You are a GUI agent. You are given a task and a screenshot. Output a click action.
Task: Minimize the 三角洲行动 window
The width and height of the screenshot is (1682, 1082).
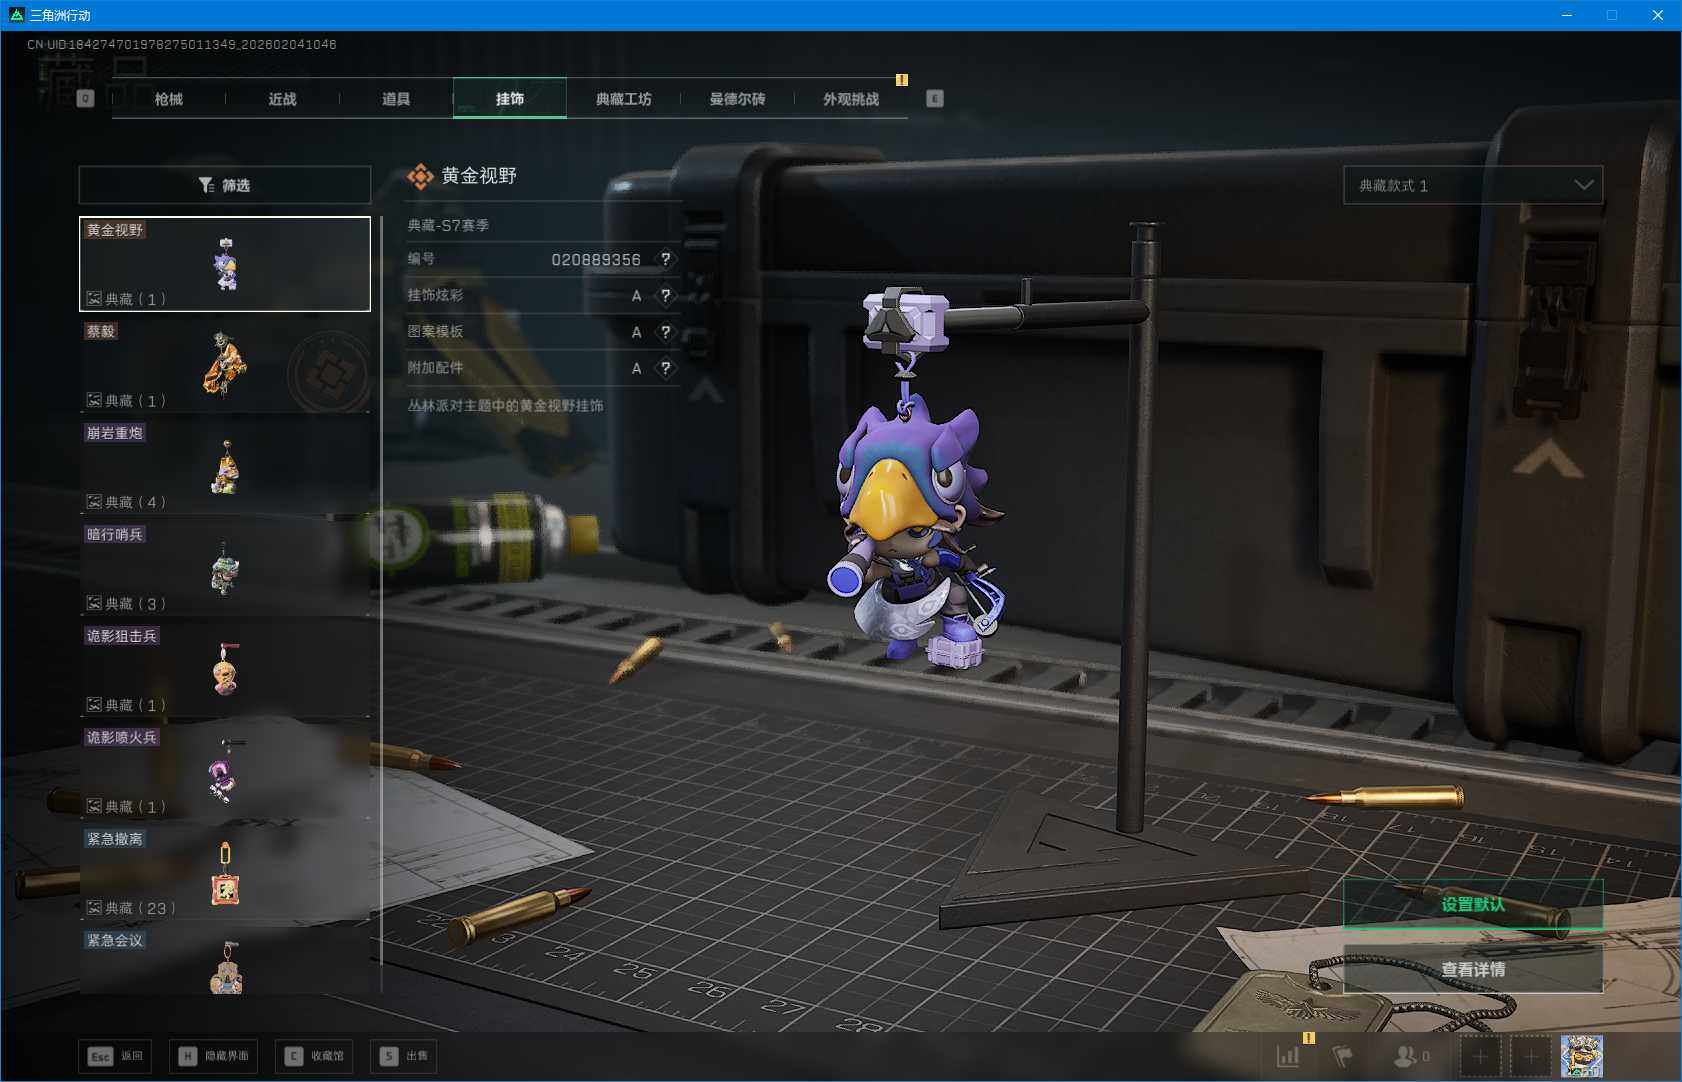click(1567, 15)
